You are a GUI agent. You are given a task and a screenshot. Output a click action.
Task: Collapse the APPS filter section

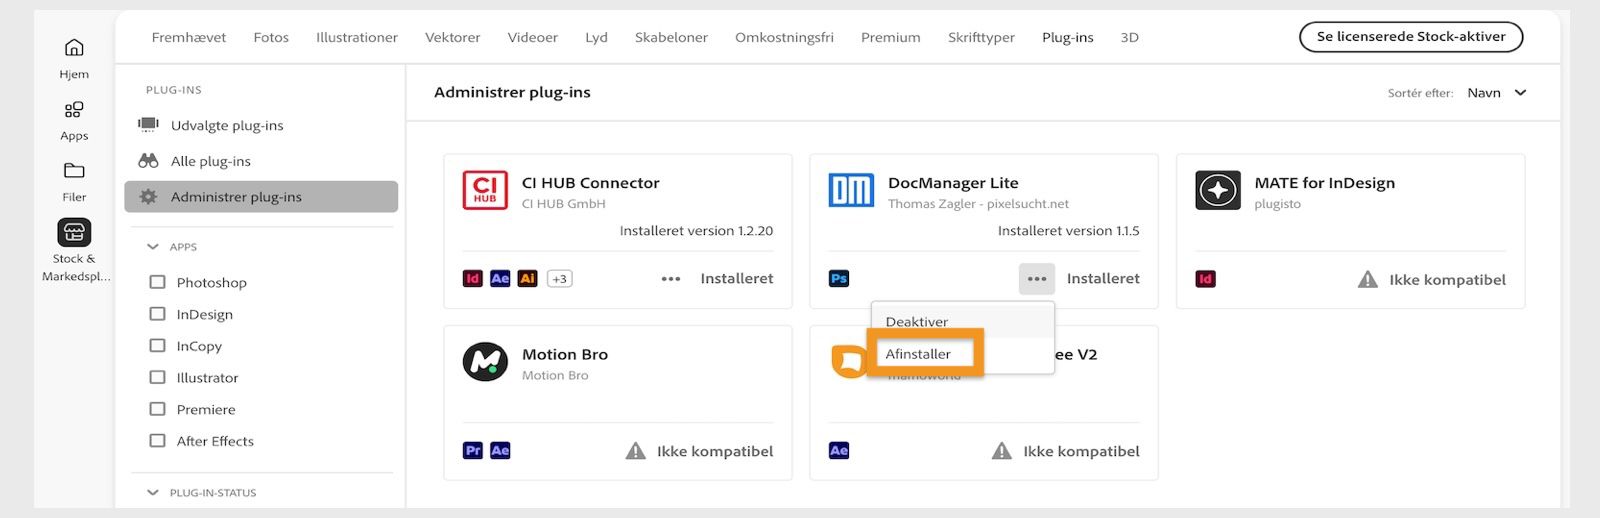pos(153,247)
